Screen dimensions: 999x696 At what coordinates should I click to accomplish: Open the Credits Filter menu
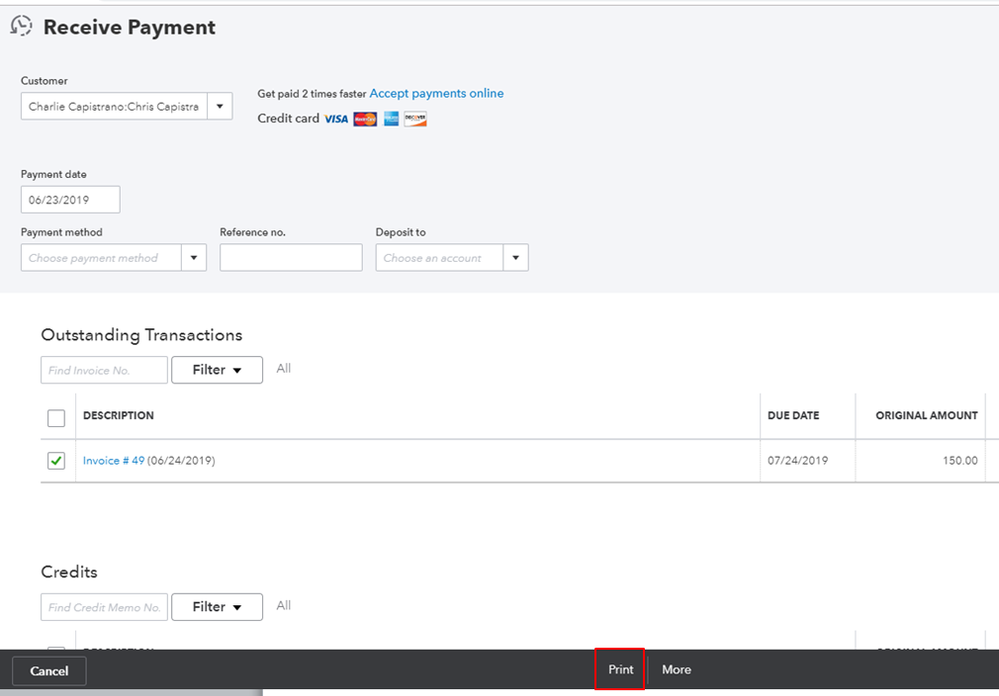pos(217,607)
